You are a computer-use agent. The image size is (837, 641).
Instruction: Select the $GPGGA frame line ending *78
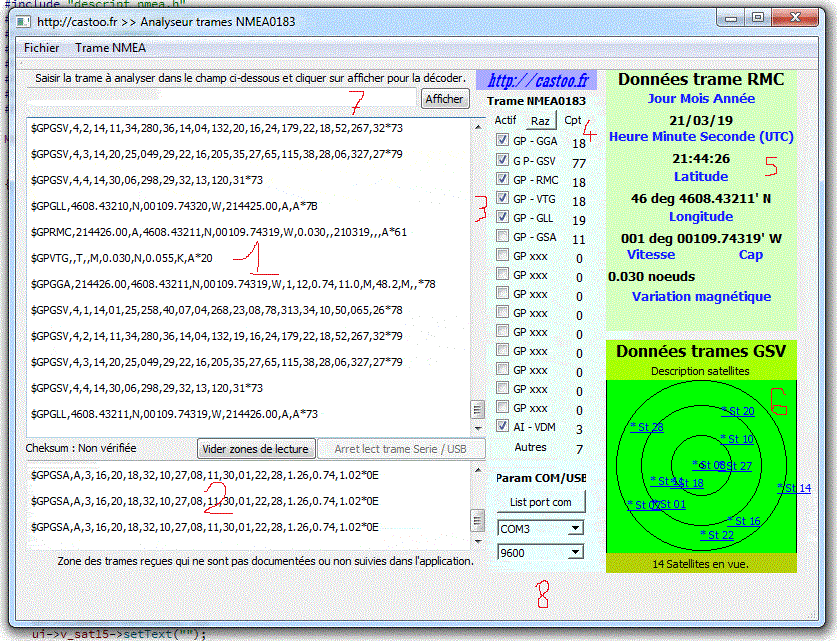pos(233,284)
